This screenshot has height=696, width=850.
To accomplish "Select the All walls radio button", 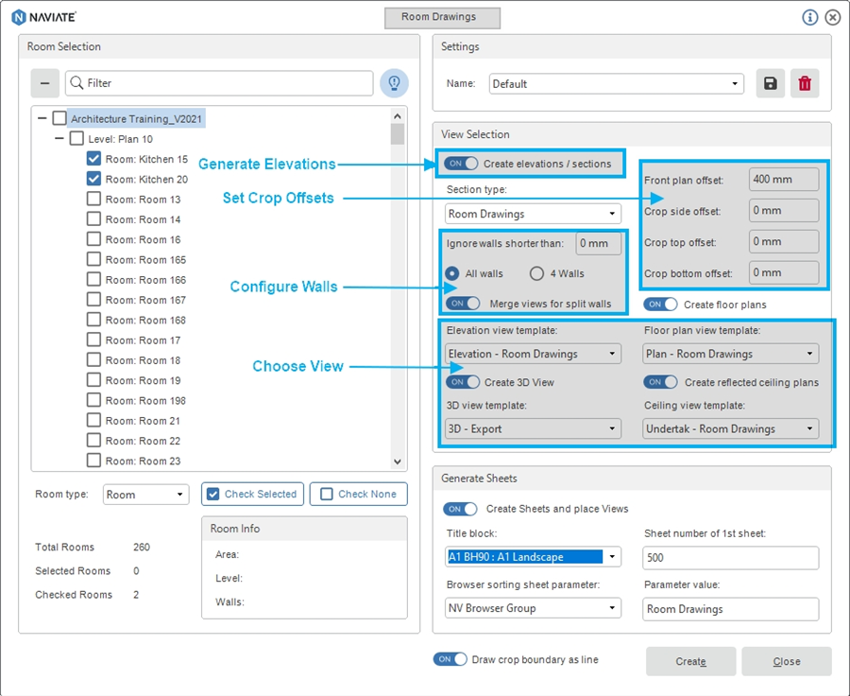I will point(452,273).
